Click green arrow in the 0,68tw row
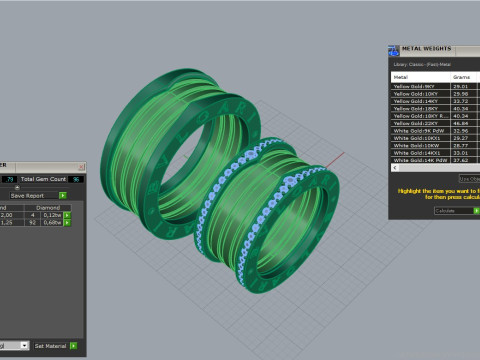Viewport: 480px width, 360px height. pos(67,222)
